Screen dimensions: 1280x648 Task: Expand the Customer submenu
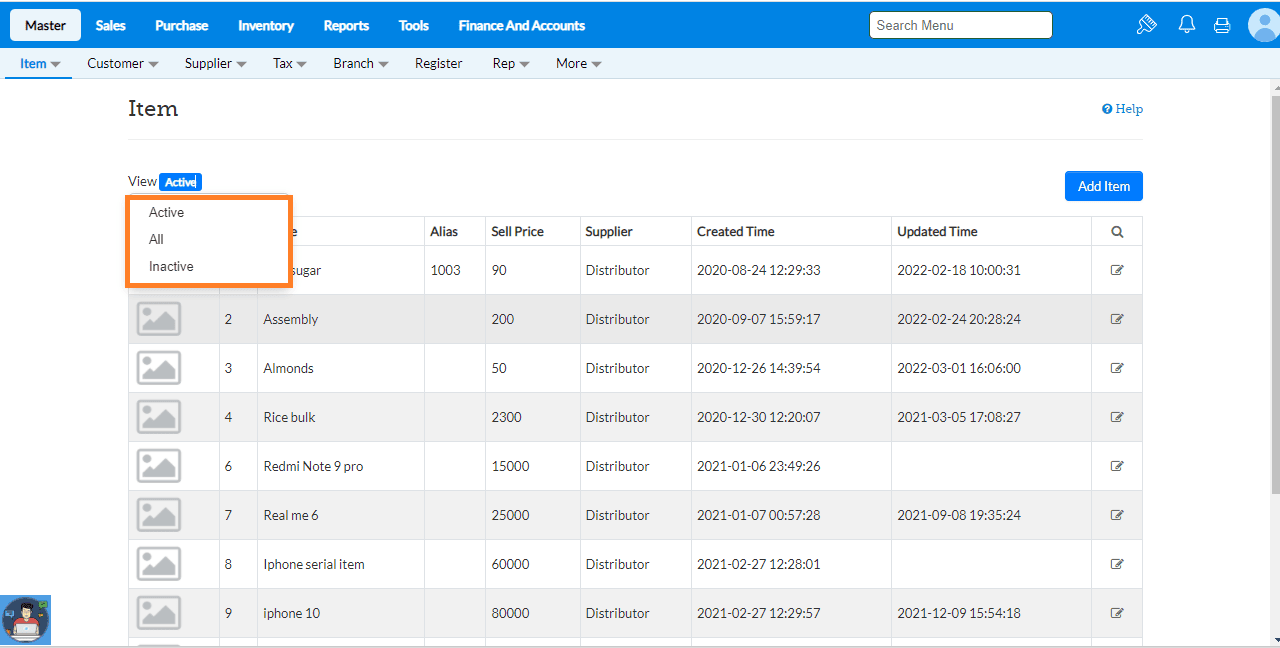[123, 63]
